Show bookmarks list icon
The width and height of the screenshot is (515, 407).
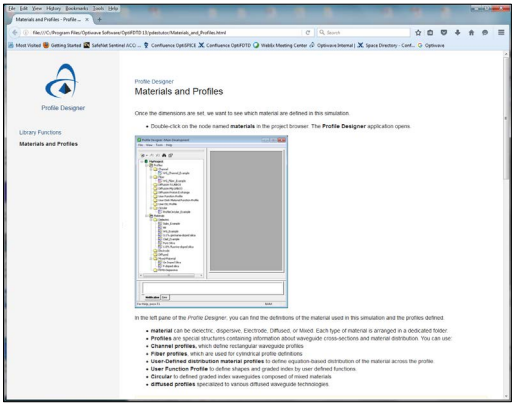[x=430, y=33]
